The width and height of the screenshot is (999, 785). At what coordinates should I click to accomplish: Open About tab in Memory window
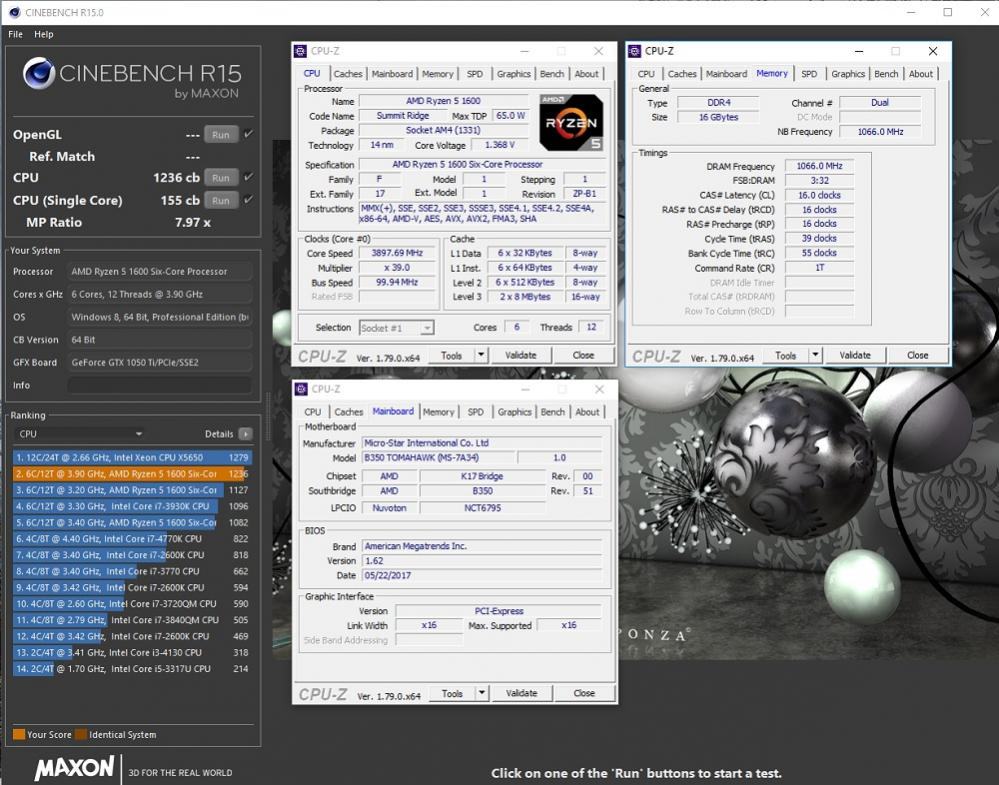click(921, 74)
